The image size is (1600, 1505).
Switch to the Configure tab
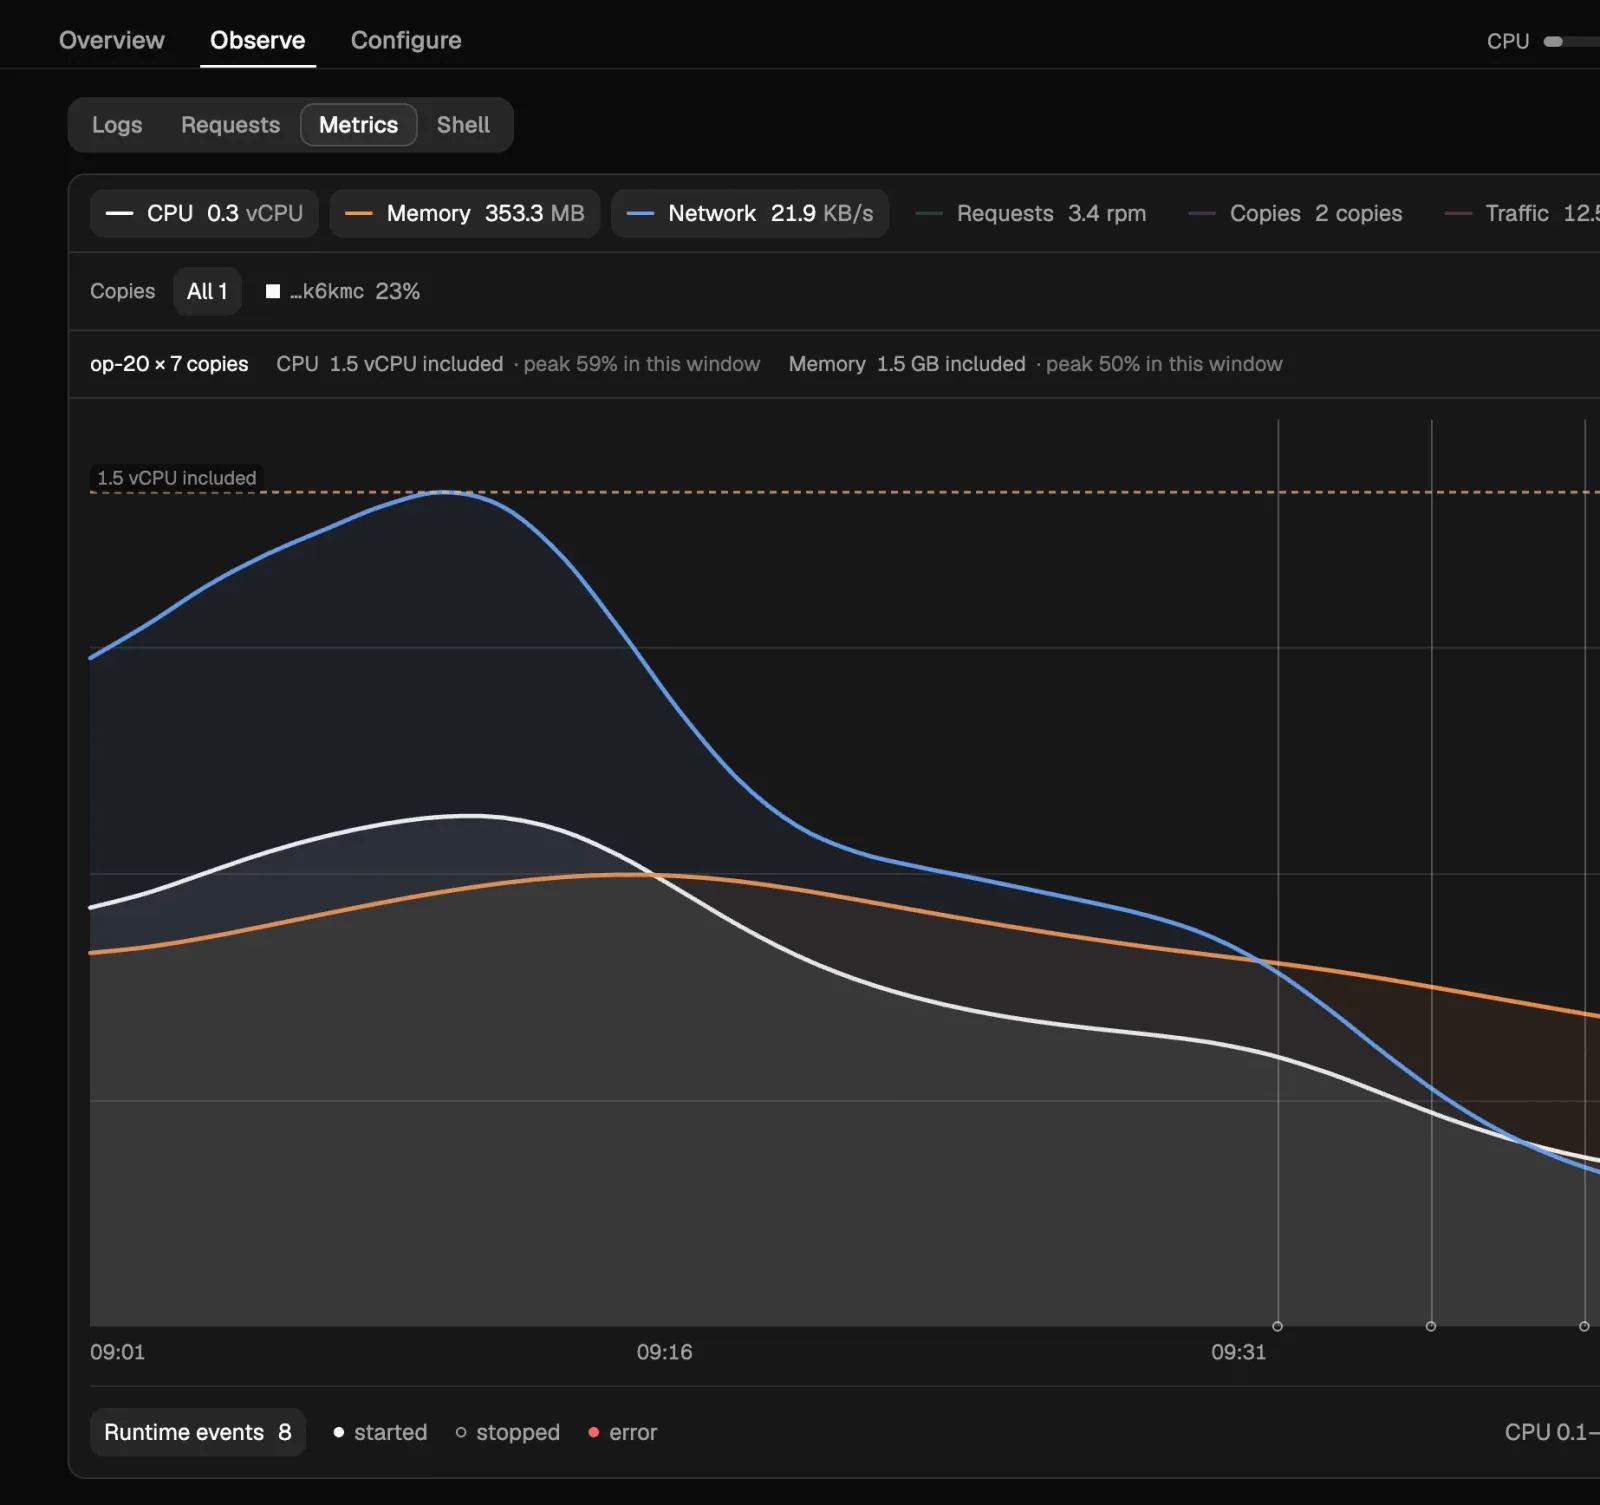[406, 40]
